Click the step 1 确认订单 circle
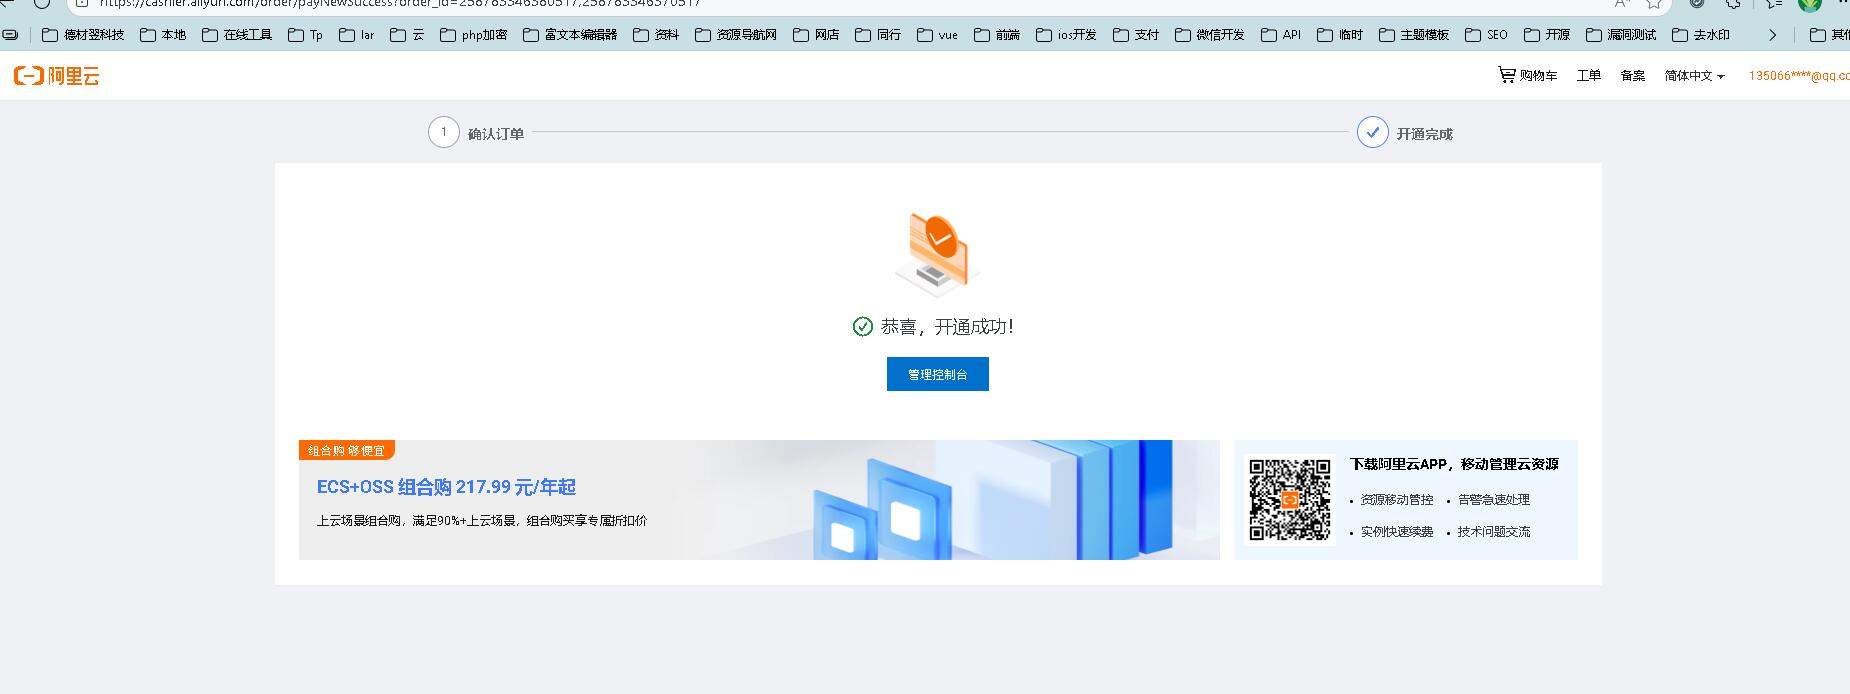This screenshot has height=694, width=1850. (444, 132)
